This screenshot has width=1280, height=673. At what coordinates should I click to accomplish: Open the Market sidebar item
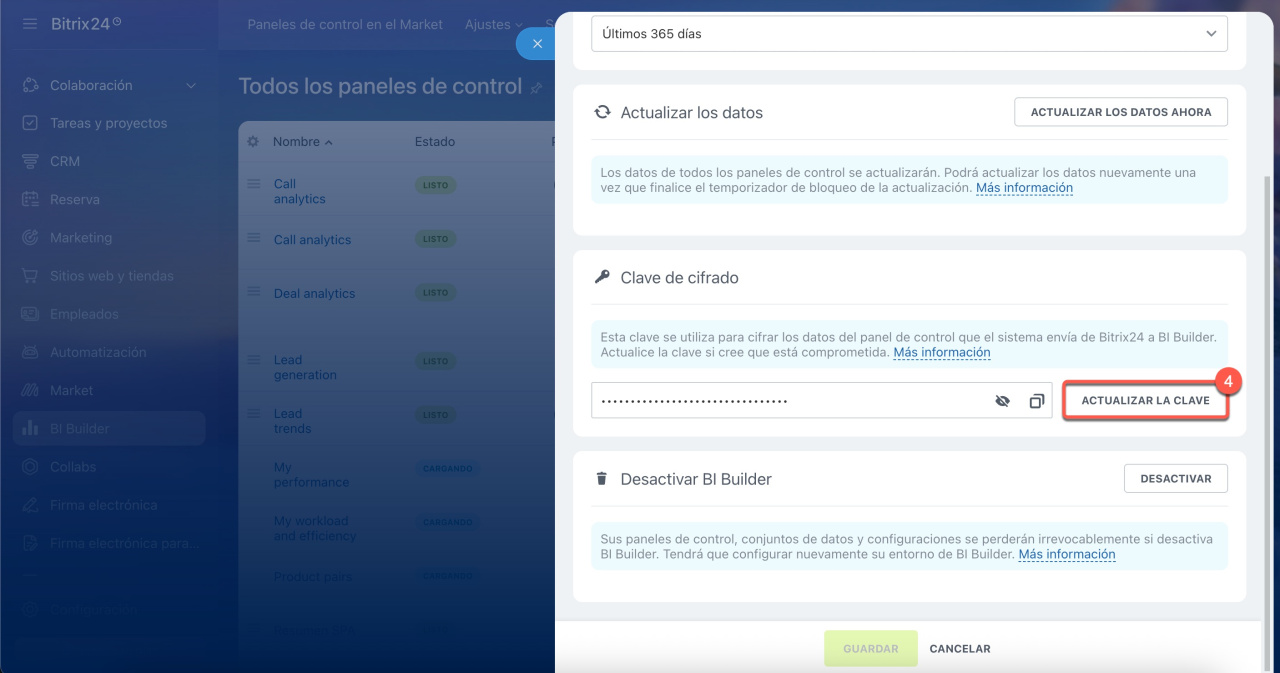[x=71, y=390]
